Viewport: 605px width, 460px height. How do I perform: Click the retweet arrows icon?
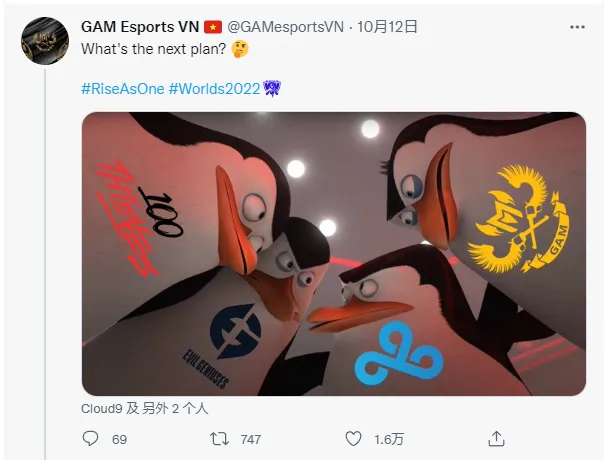[219, 439]
